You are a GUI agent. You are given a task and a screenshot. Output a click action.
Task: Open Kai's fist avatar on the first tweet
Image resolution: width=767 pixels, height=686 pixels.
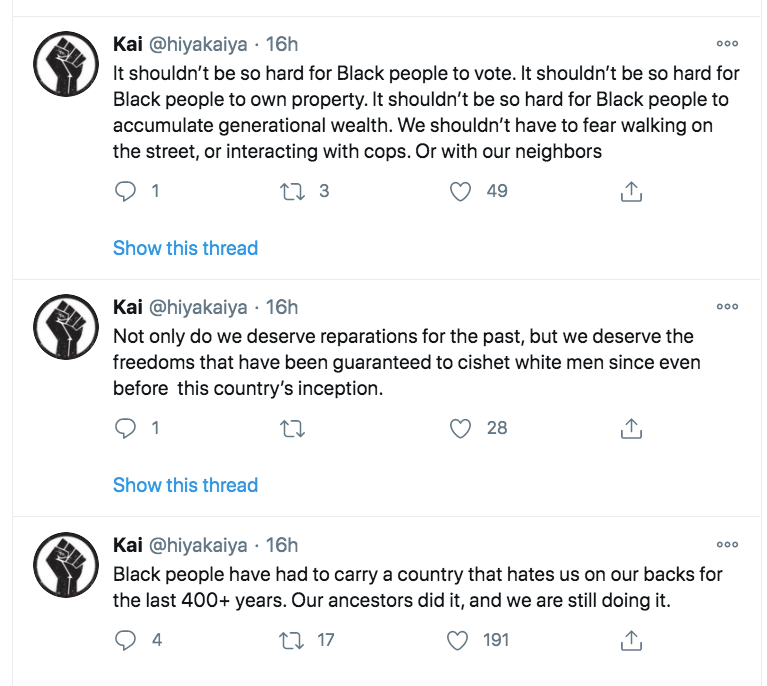coord(64,65)
